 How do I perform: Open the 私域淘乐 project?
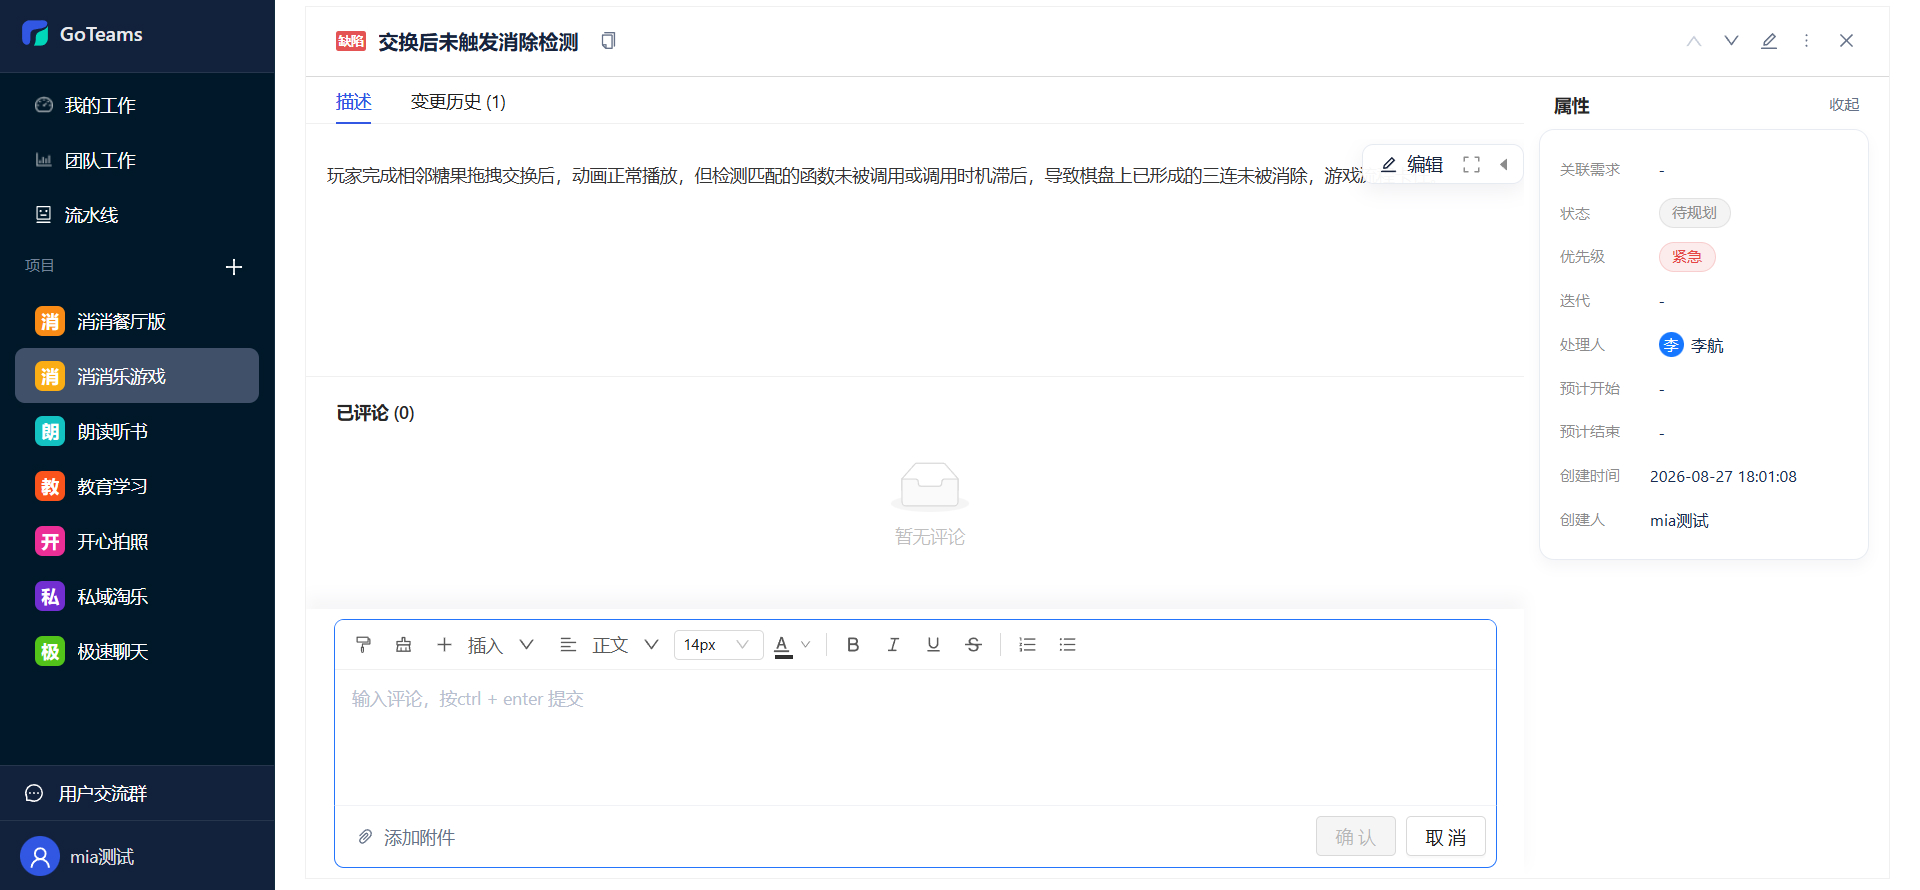pos(137,597)
